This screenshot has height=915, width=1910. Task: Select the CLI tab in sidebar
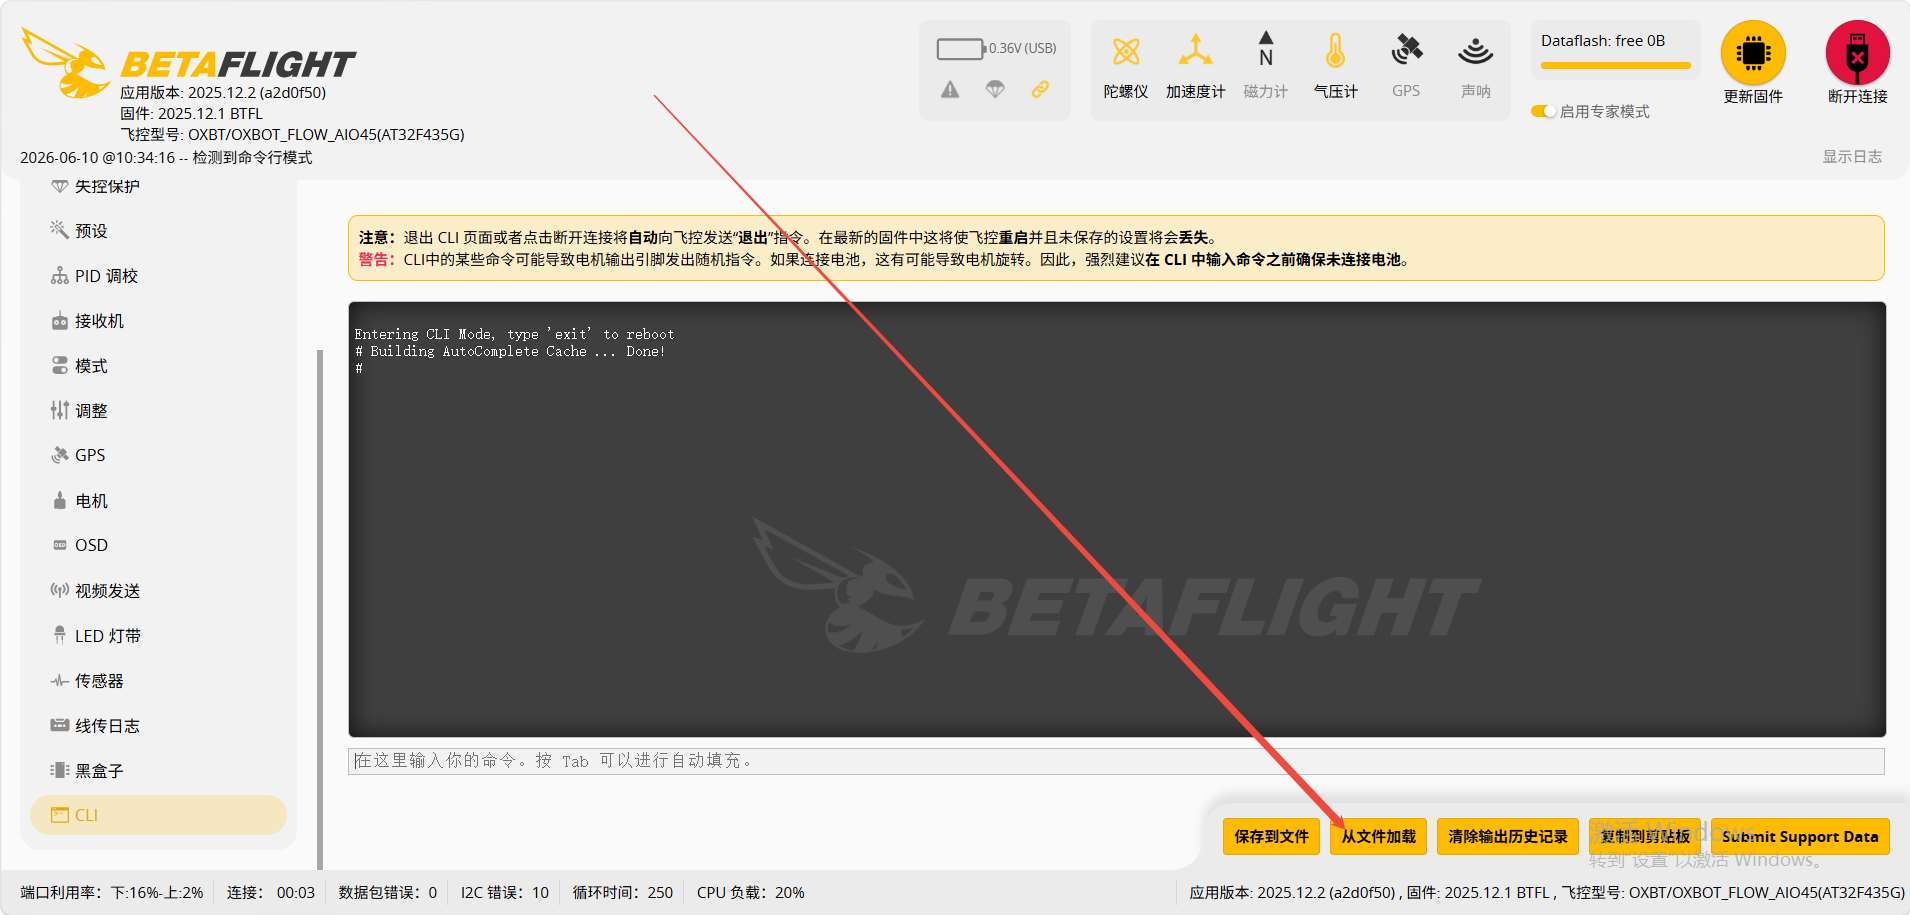coord(158,815)
